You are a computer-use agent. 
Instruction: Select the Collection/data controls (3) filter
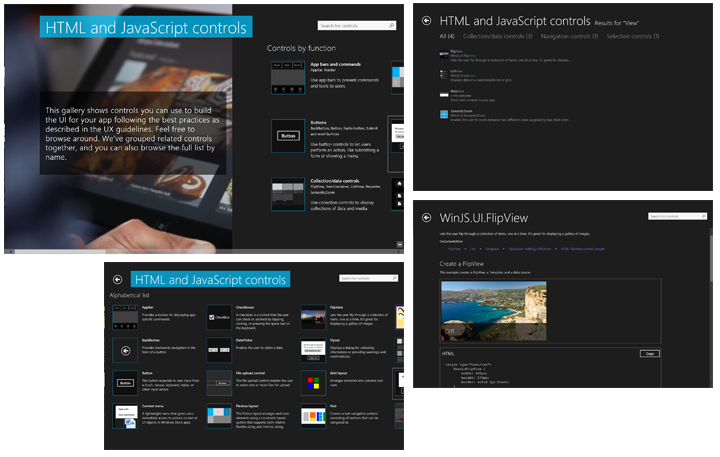tap(497, 36)
